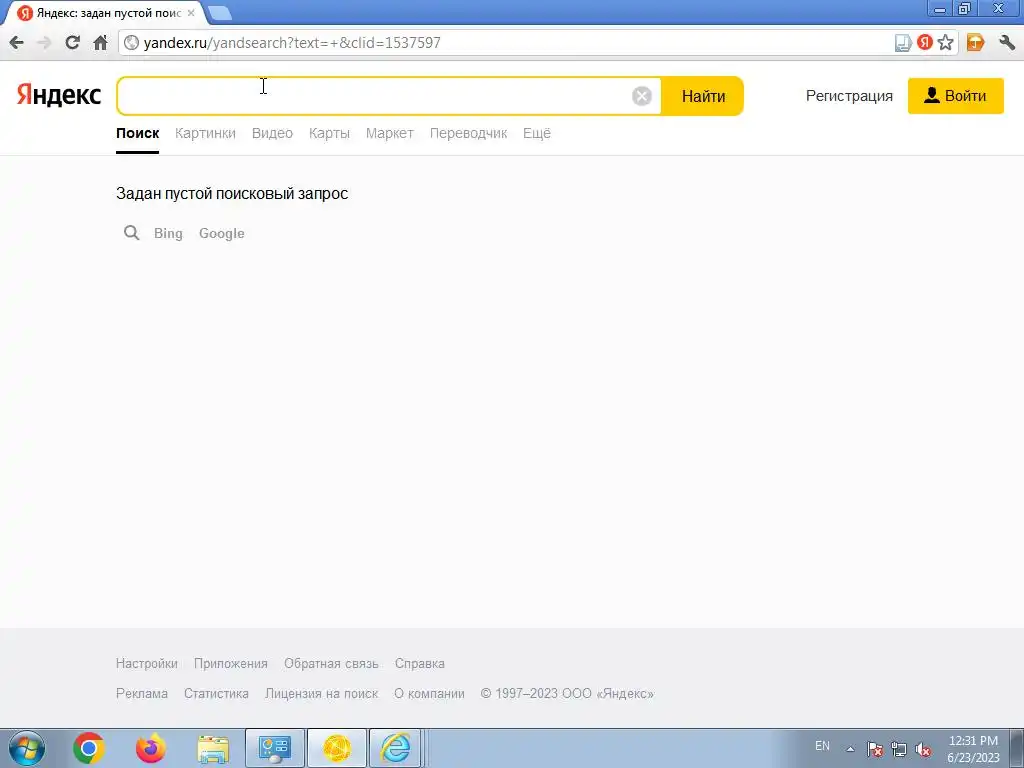Open the taskbar clock and date
This screenshot has width=1024, height=768.
(973, 749)
